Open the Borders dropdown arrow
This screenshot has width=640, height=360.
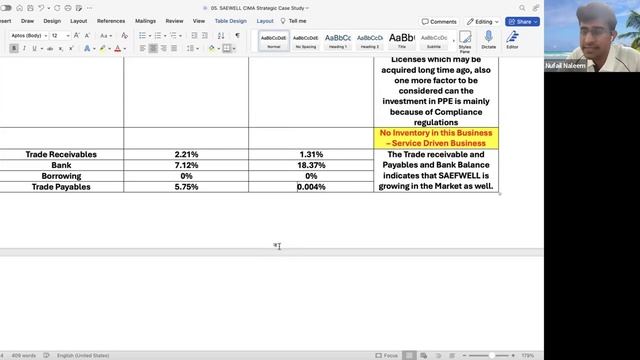click(x=234, y=49)
